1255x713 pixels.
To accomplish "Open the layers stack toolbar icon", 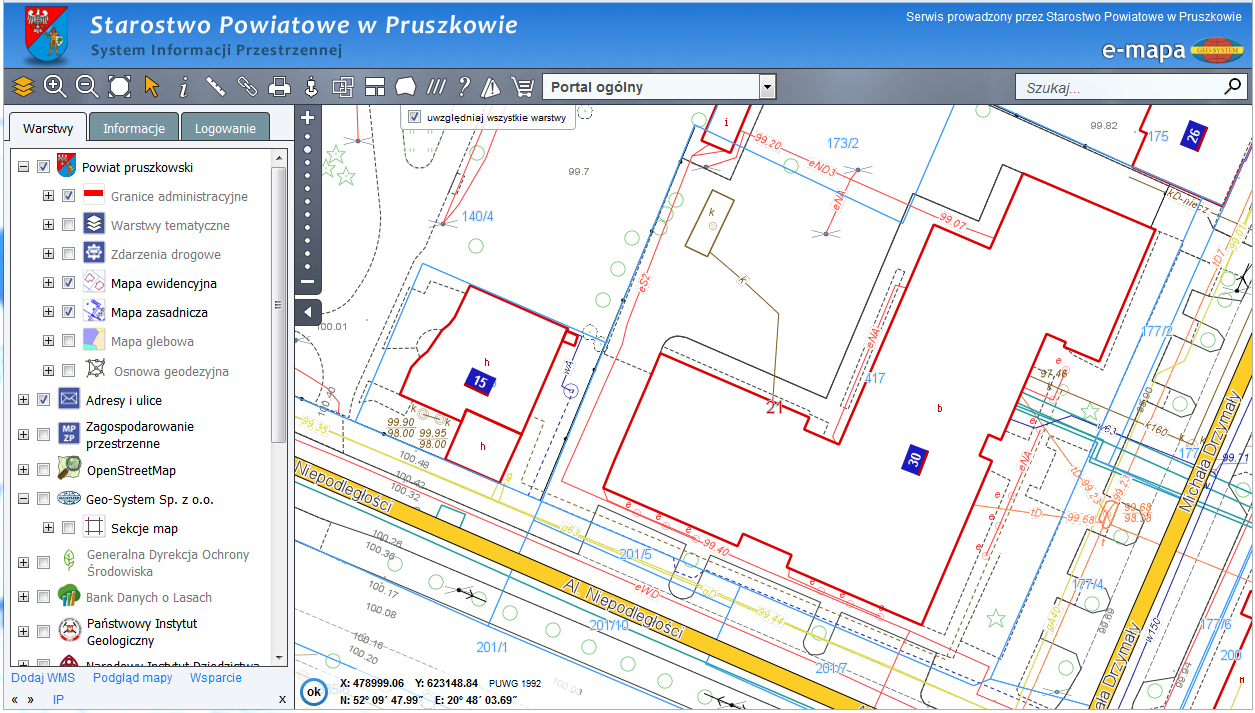I will tap(23, 87).
